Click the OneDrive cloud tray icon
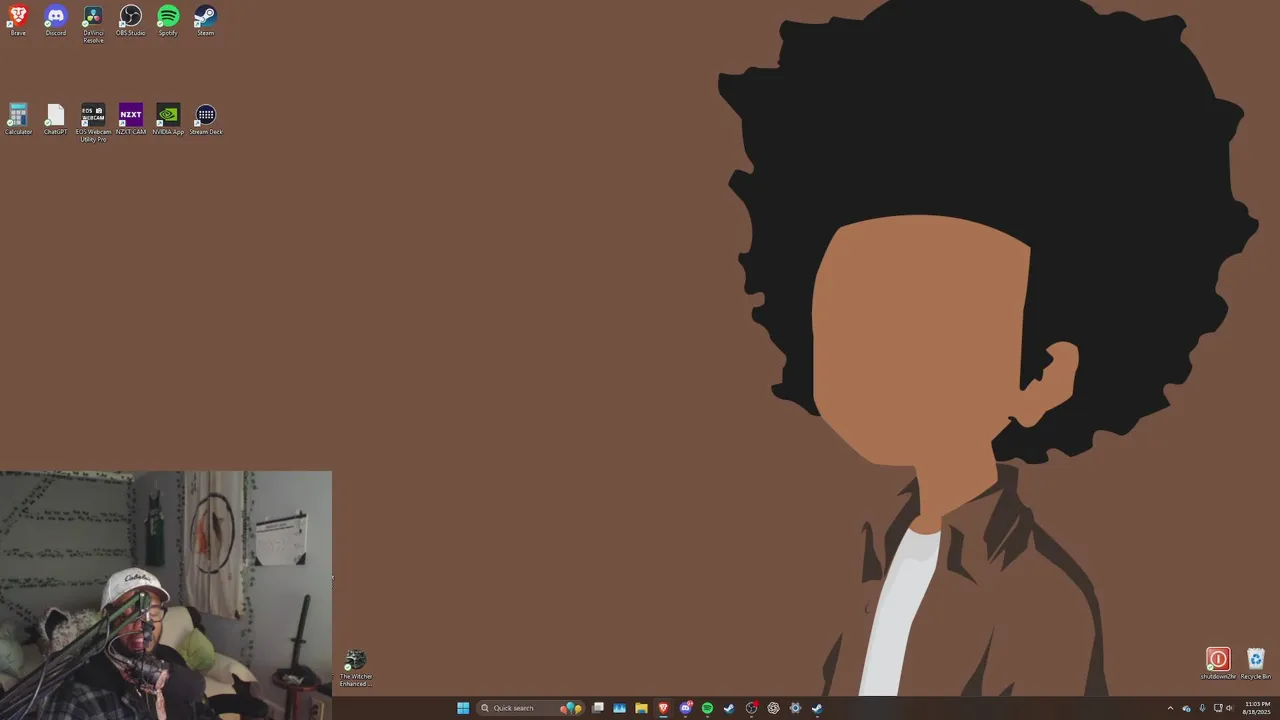Viewport: 1280px width, 720px height. [1186, 708]
